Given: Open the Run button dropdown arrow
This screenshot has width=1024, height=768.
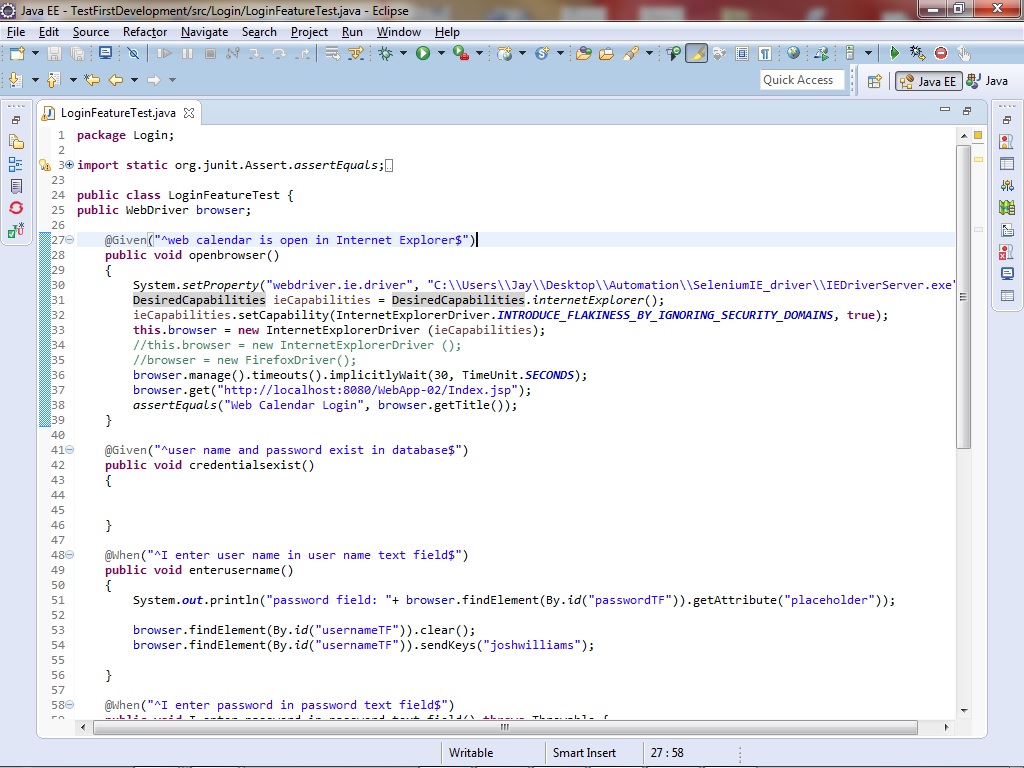Looking at the screenshot, I should tap(439, 53).
